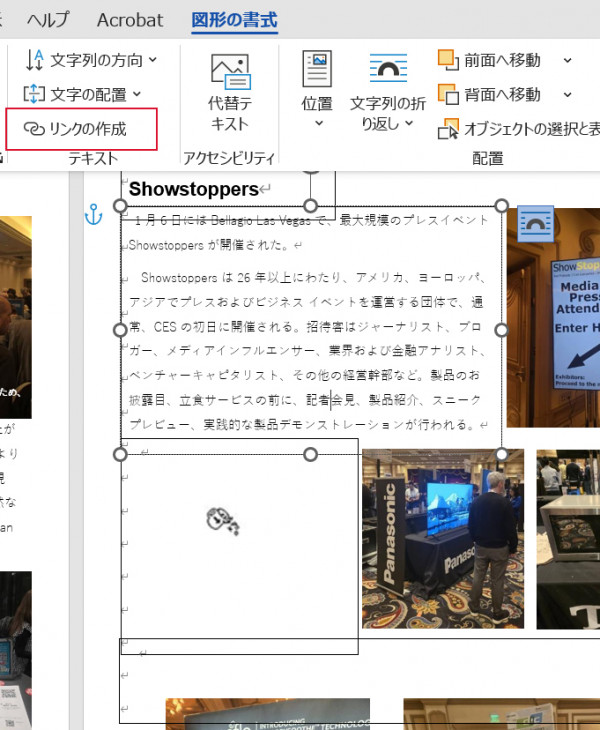The height and width of the screenshot is (730, 600).
Task: Expand the 位置 dropdown chevron
Action: [x=319, y=123]
